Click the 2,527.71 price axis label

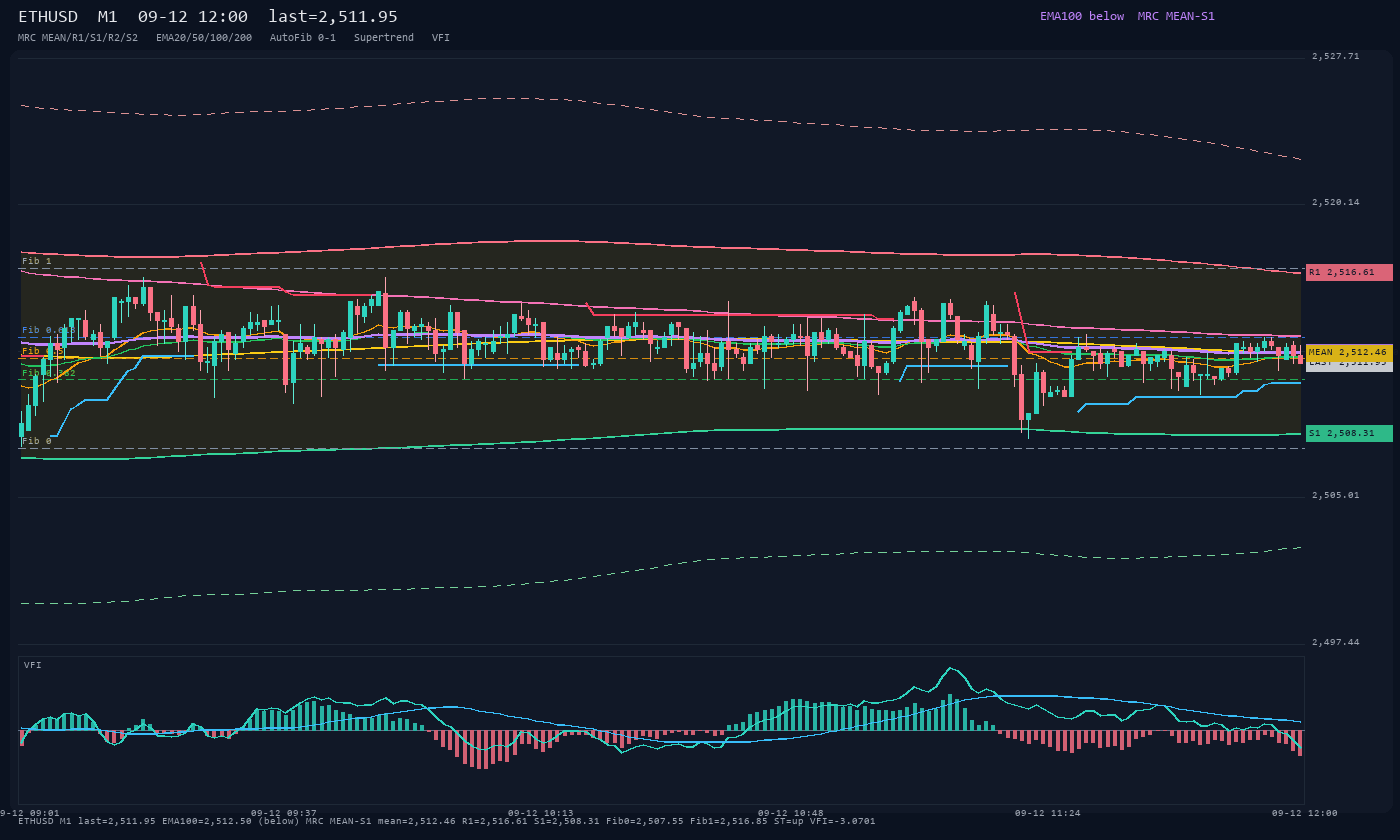pyautogui.click(x=1336, y=56)
